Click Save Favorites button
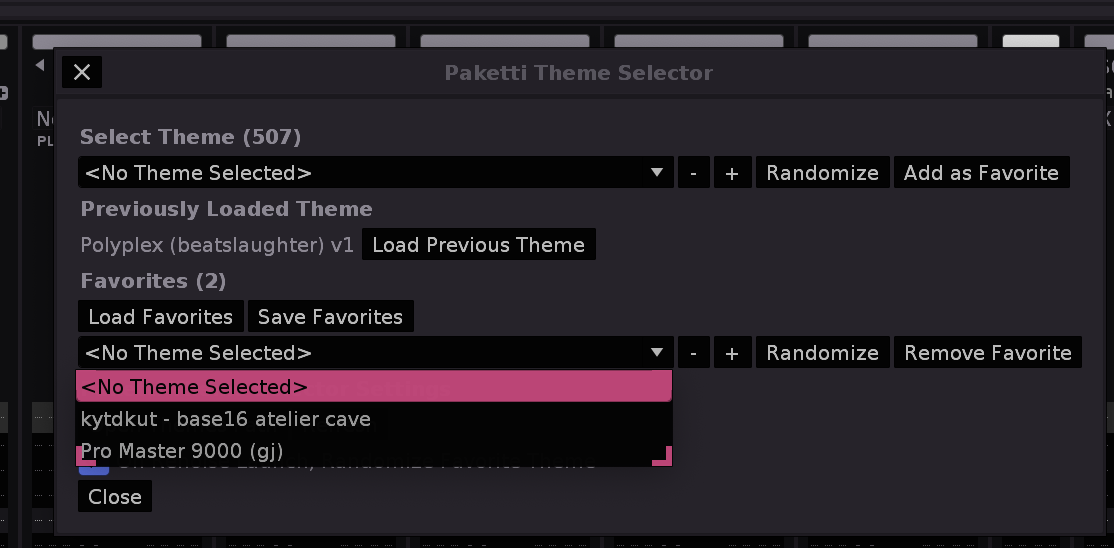The width and height of the screenshot is (1114, 548). click(x=330, y=317)
